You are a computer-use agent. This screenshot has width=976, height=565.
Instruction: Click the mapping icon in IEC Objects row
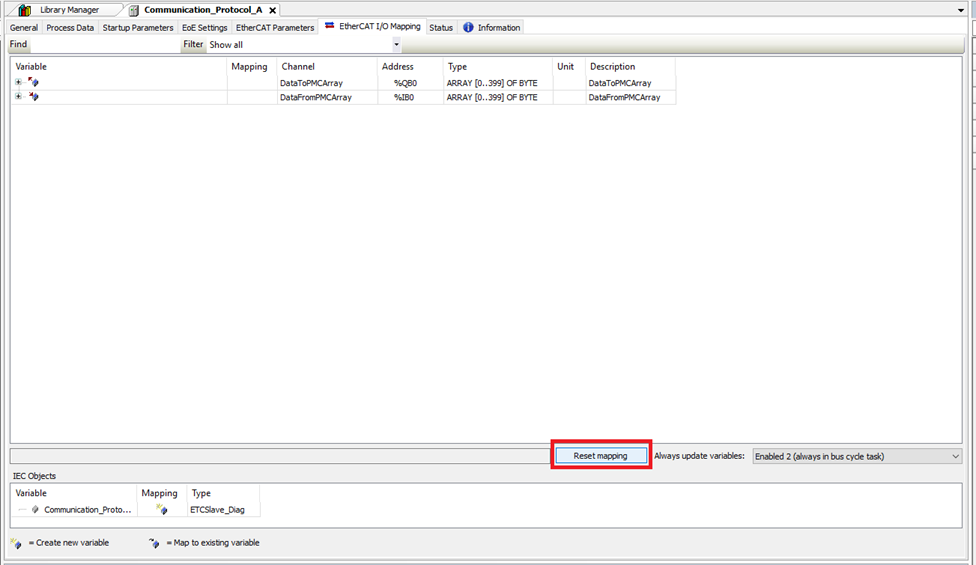161,509
